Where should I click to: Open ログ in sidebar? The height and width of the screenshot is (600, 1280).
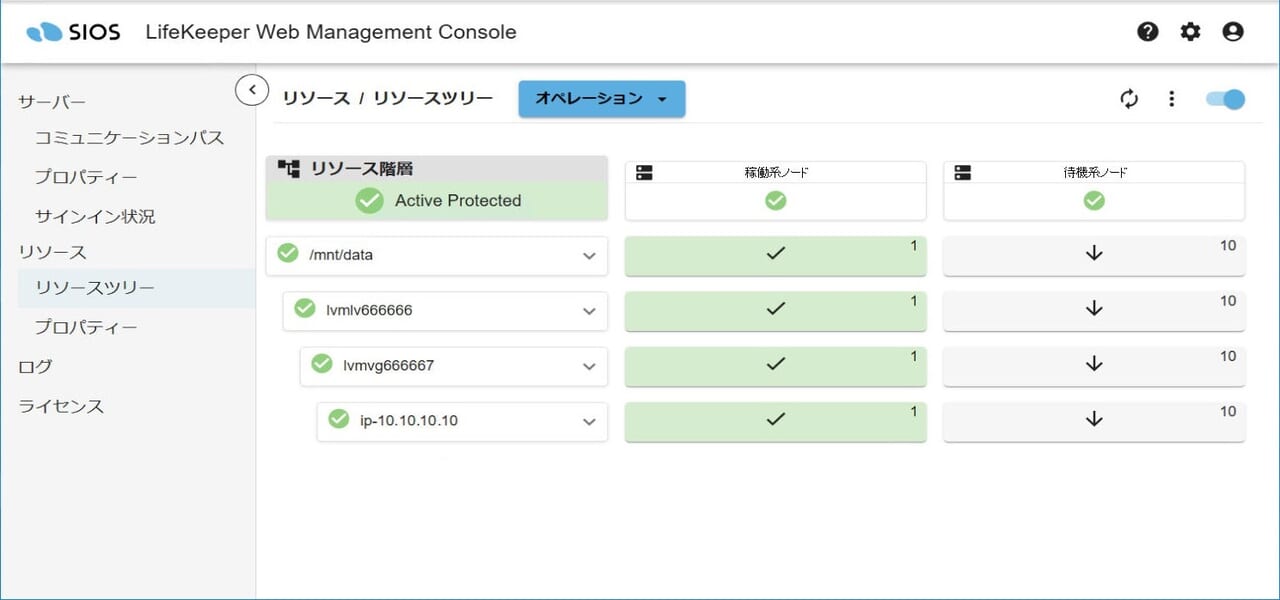click(x=35, y=366)
